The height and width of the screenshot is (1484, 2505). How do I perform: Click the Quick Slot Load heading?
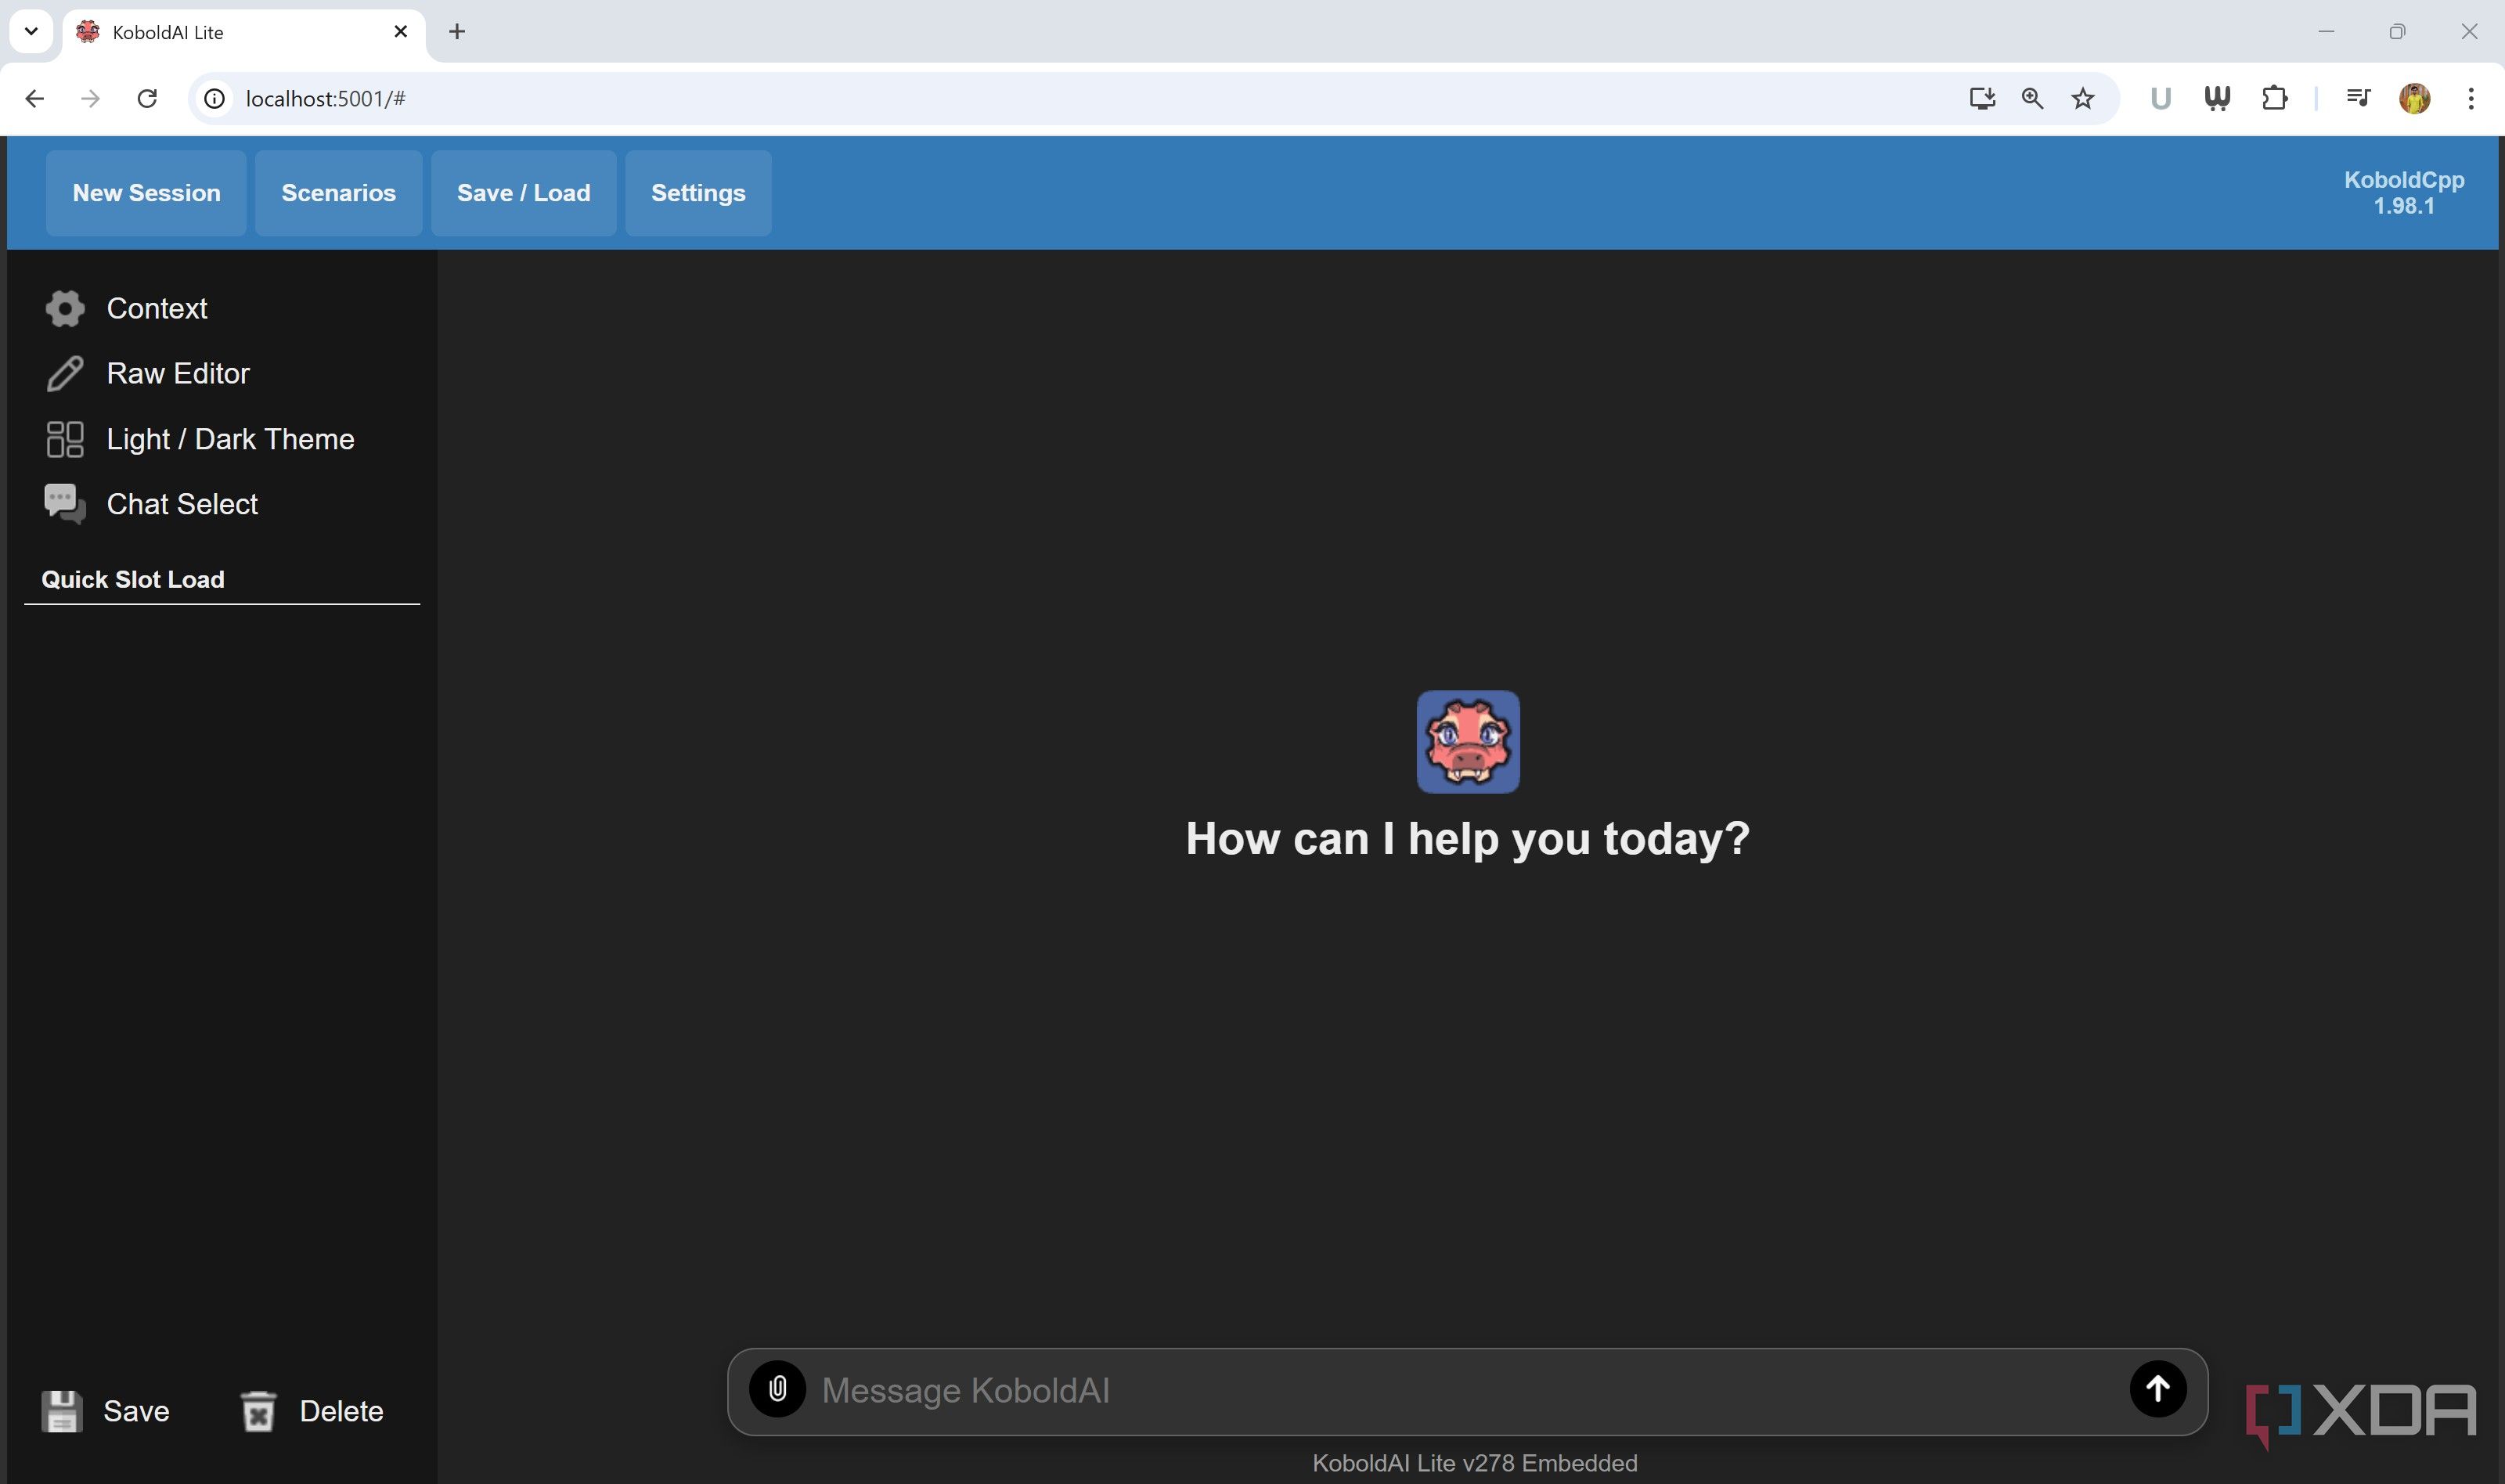(x=133, y=579)
